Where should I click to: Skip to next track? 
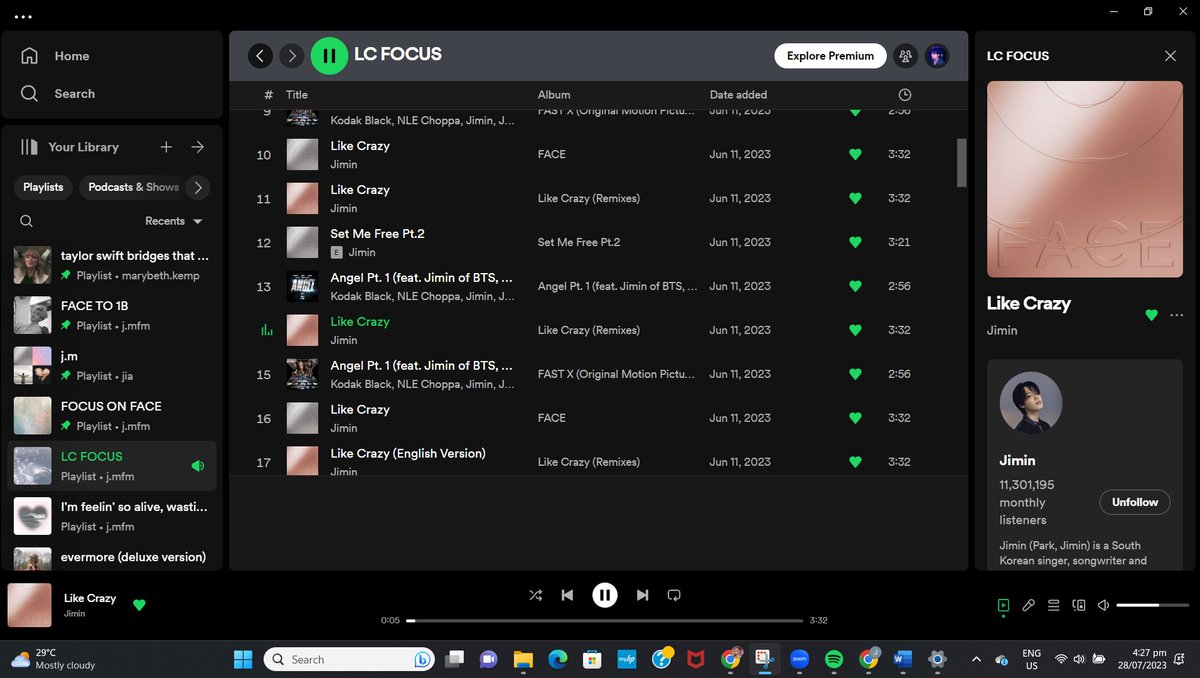pyautogui.click(x=642, y=595)
